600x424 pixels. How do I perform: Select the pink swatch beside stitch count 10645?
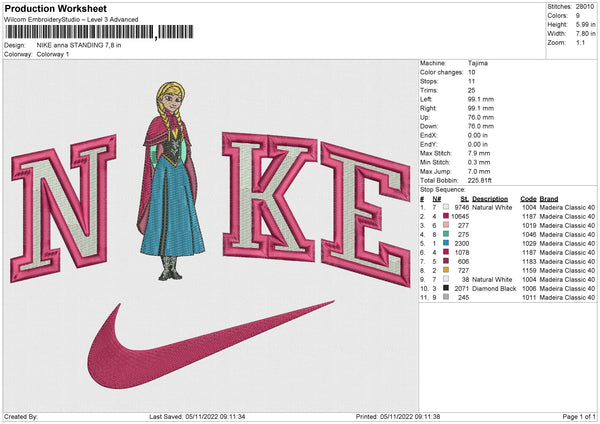(446, 216)
